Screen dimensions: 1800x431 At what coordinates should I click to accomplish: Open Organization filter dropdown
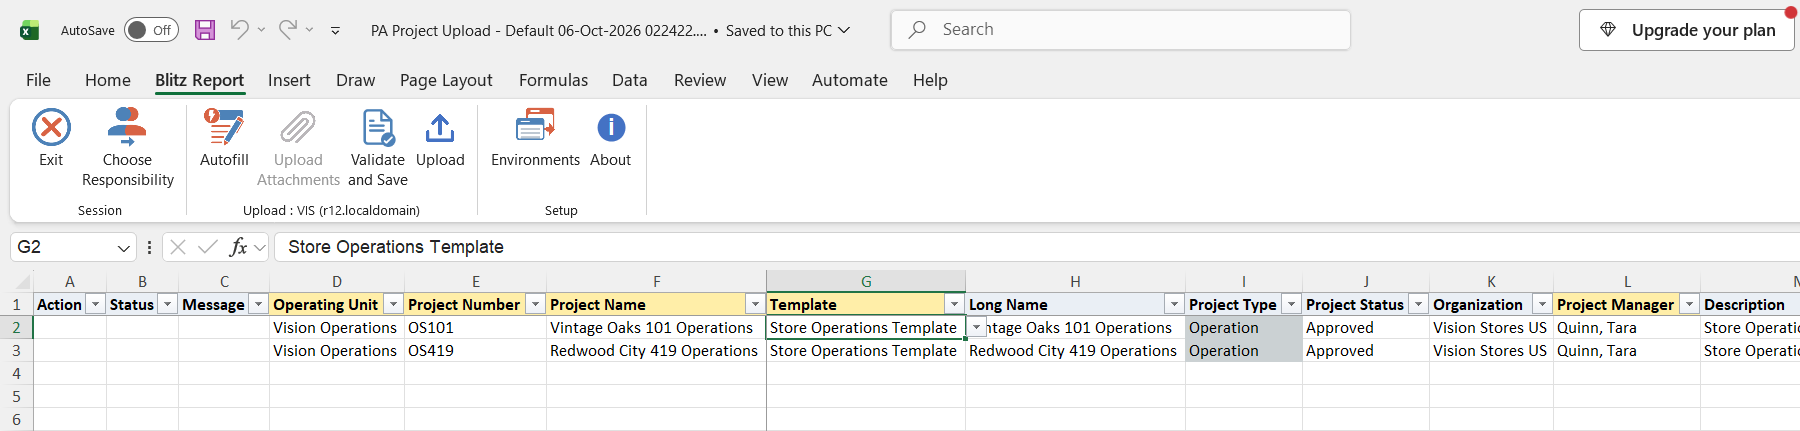pos(1542,304)
